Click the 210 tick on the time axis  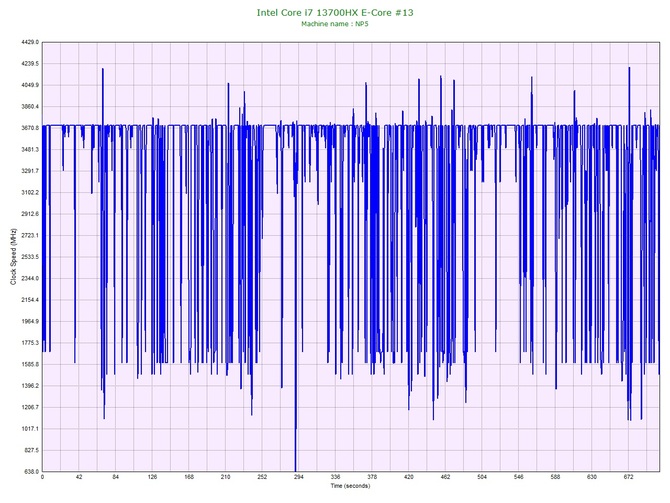click(225, 477)
